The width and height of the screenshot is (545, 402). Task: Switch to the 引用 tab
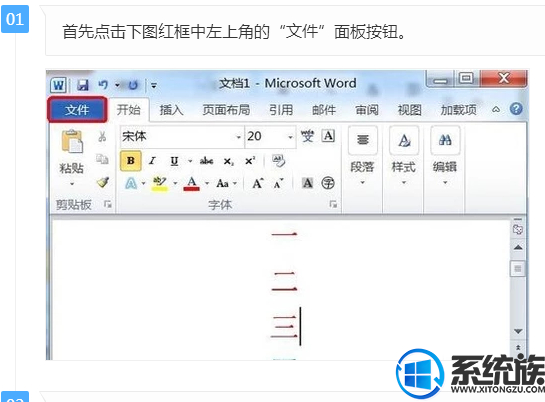281,110
